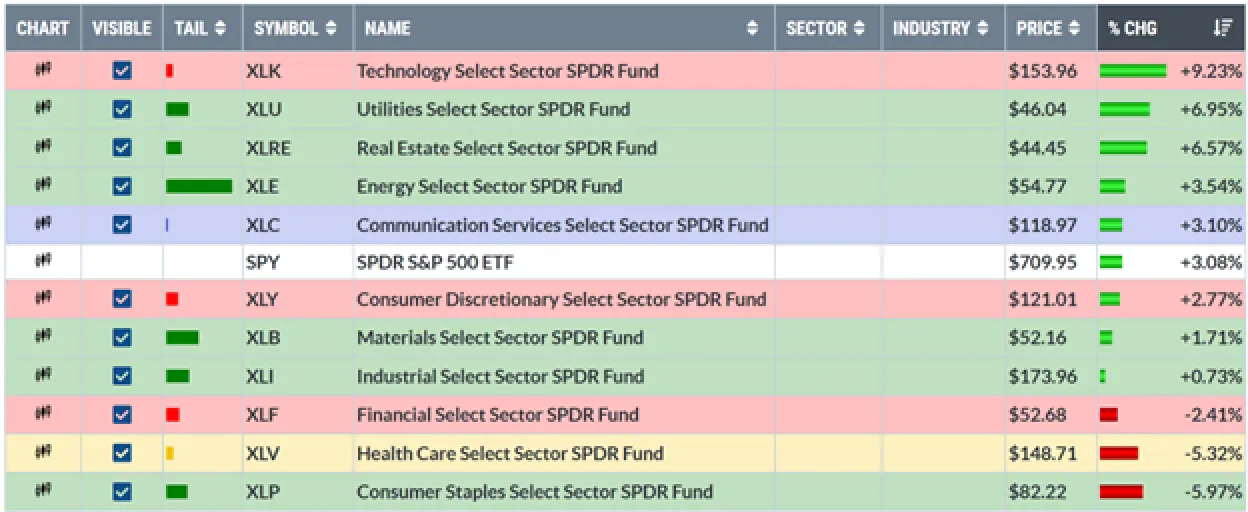Open the chart icon for XLK
Screen dimensions: 1248x512
point(43,71)
